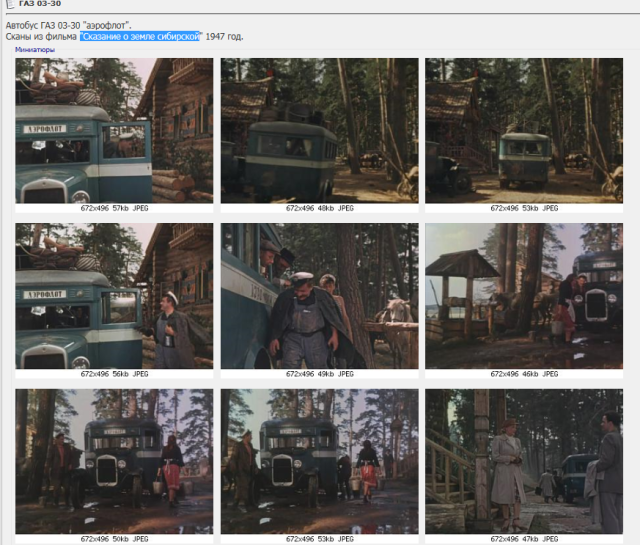Click the 672x496 47kb JPEG caption
640x545 pixels.
(x=524, y=539)
